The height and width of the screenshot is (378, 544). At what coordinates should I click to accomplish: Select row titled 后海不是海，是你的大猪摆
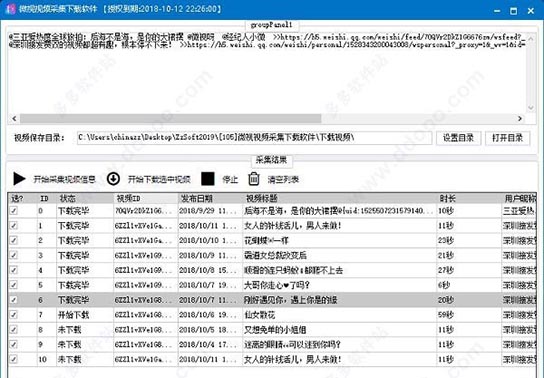click(x=272, y=211)
